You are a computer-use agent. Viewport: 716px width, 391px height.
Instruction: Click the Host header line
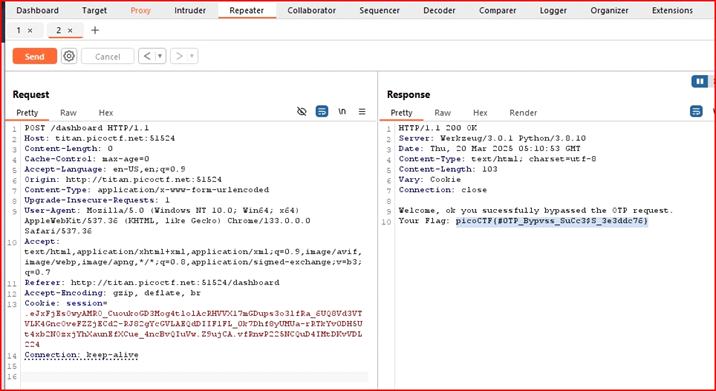[x=100, y=138]
